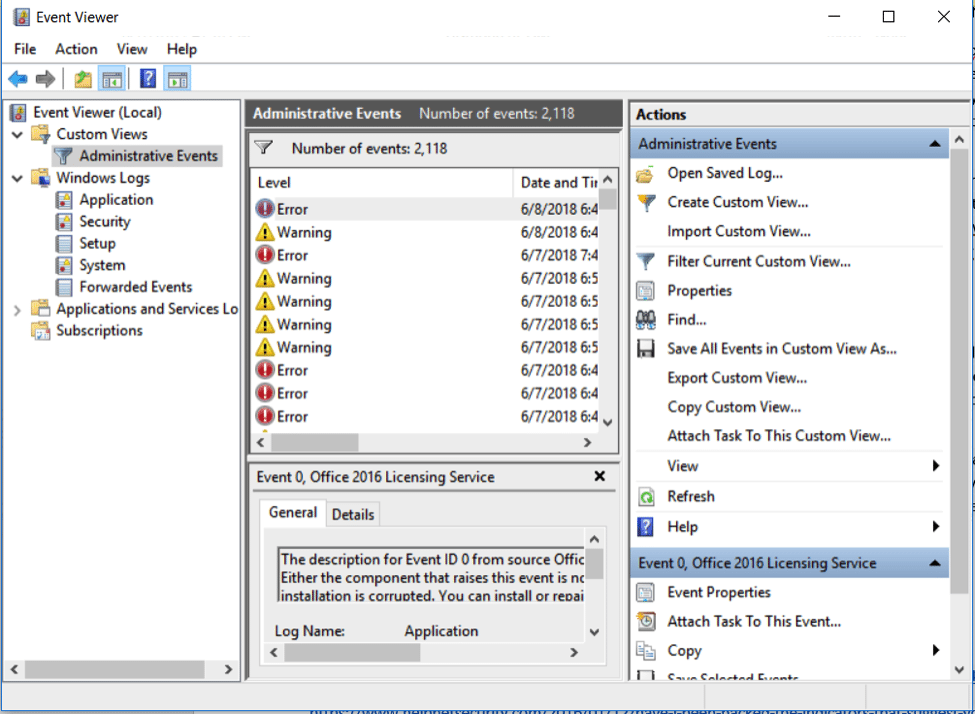The image size is (975, 715).
Task: Click the Save All Events floppy icon
Action: coord(647,349)
